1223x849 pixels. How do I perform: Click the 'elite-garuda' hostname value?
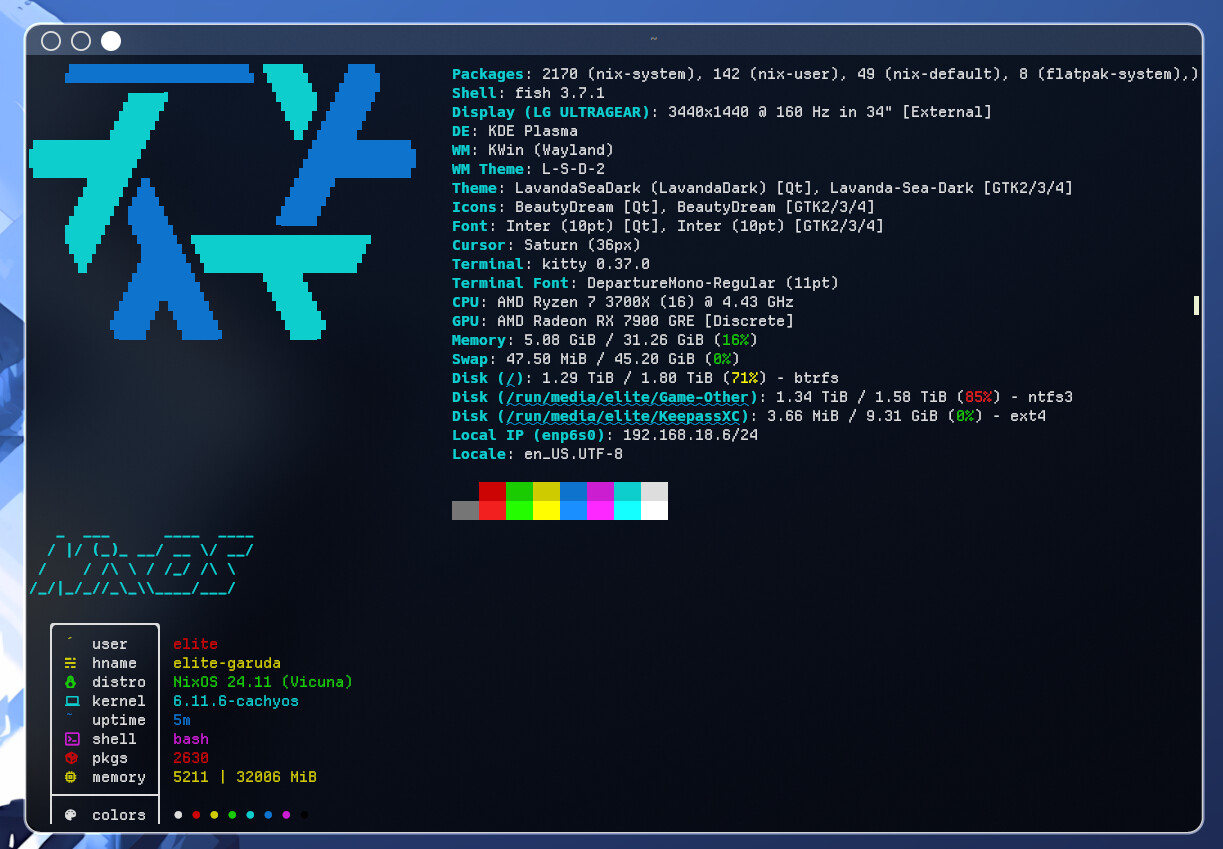pos(227,663)
